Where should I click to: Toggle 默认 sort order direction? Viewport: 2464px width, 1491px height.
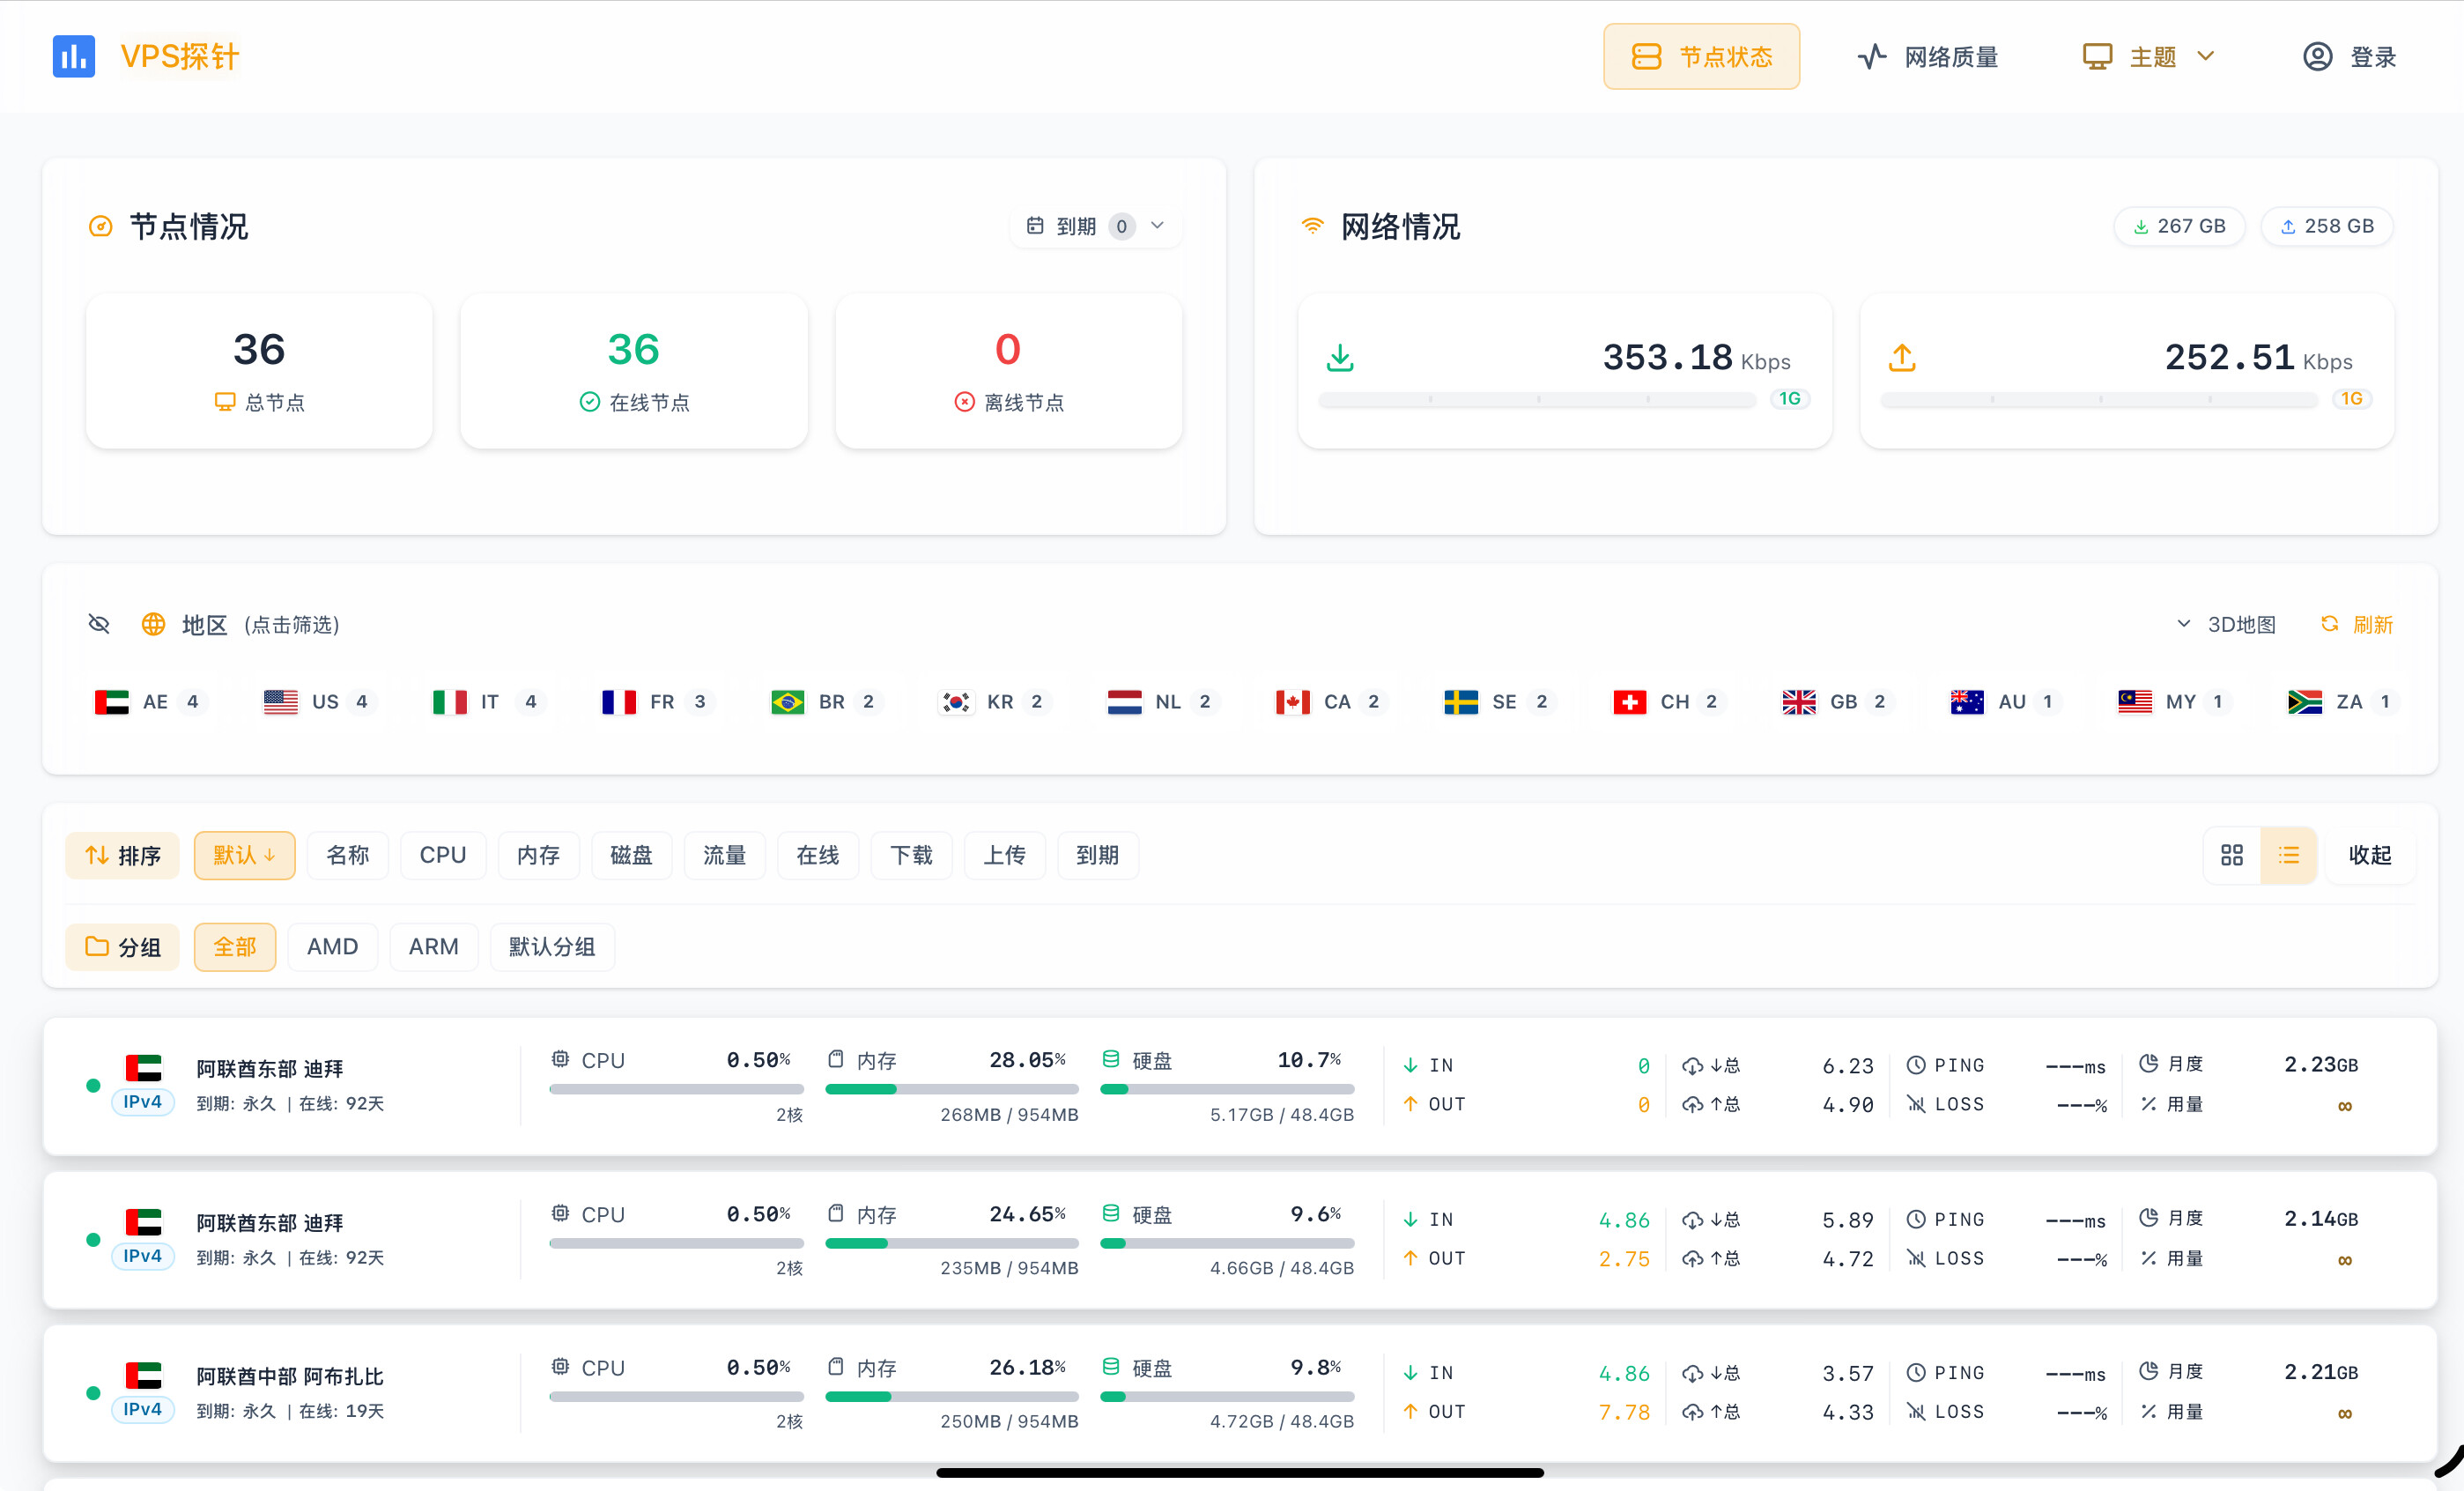pos(244,855)
